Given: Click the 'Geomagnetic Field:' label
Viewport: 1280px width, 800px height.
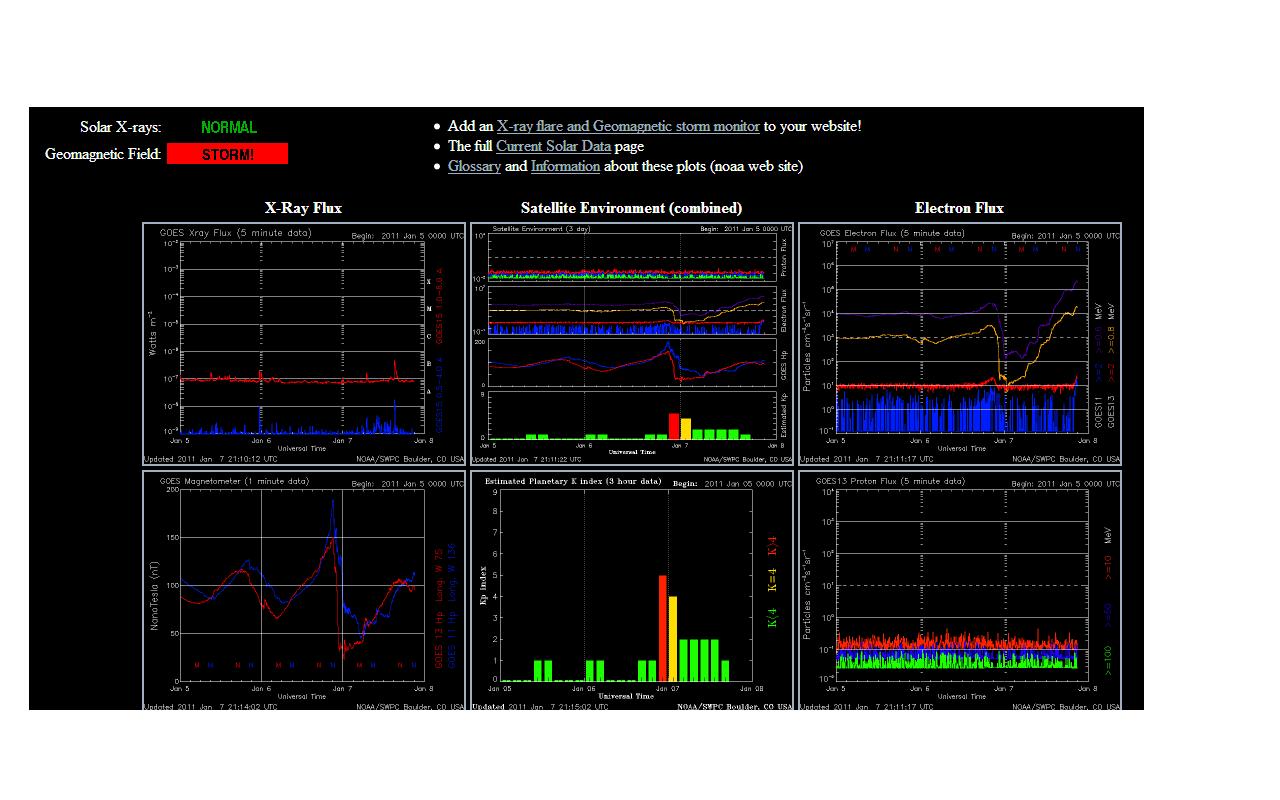Looking at the screenshot, I should pyautogui.click(x=103, y=154).
